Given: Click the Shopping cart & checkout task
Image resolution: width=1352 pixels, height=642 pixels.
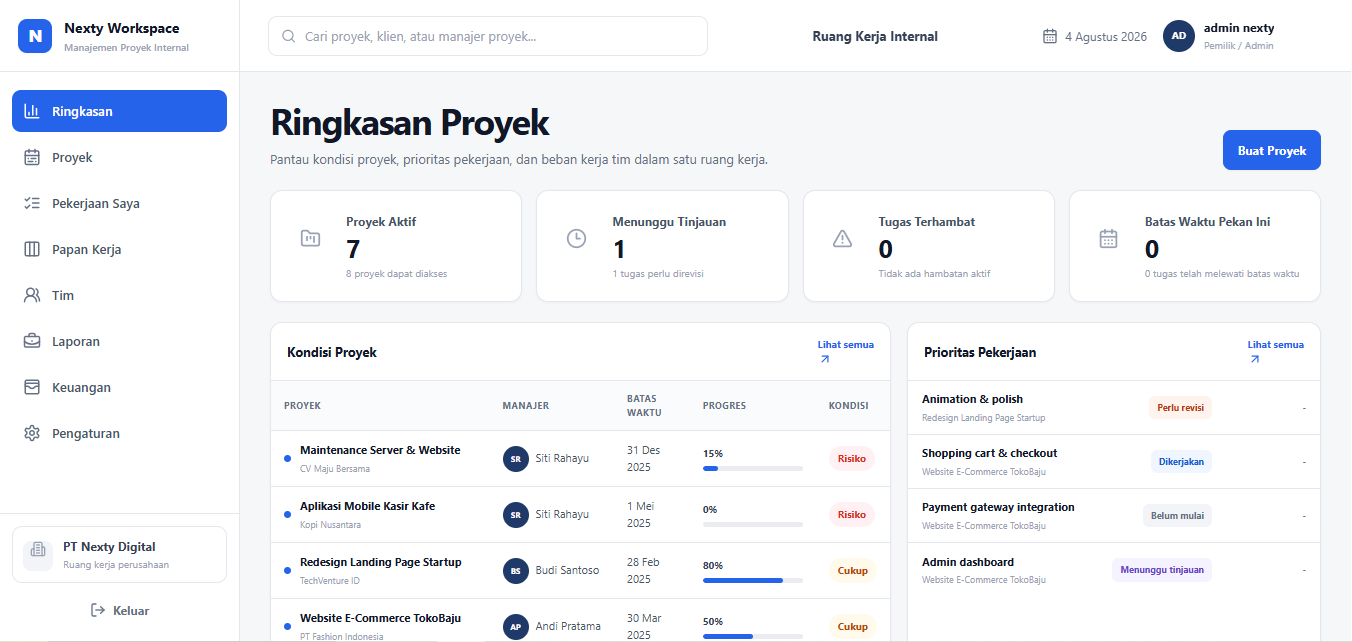Looking at the screenshot, I should click(x=989, y=453).
